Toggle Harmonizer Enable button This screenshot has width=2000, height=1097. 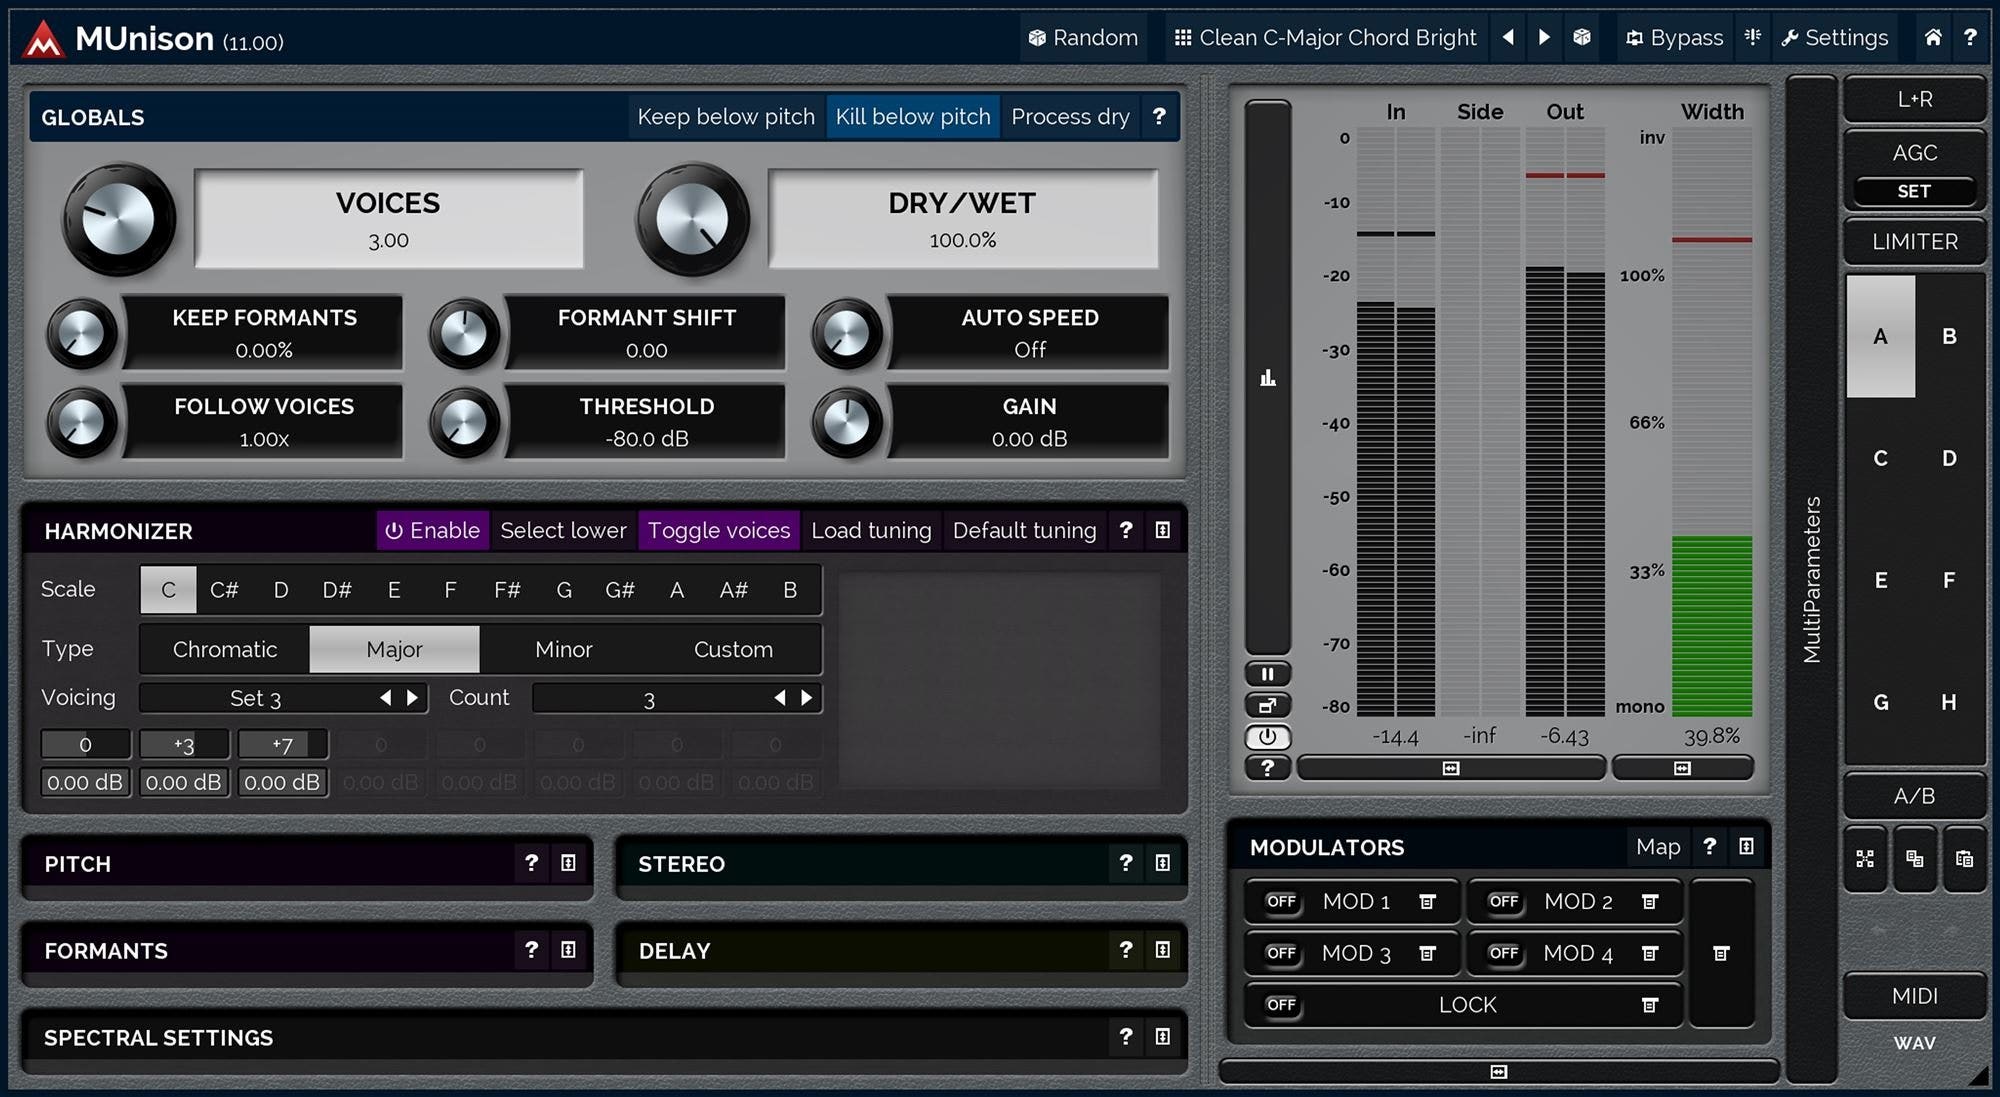(433, 530)
